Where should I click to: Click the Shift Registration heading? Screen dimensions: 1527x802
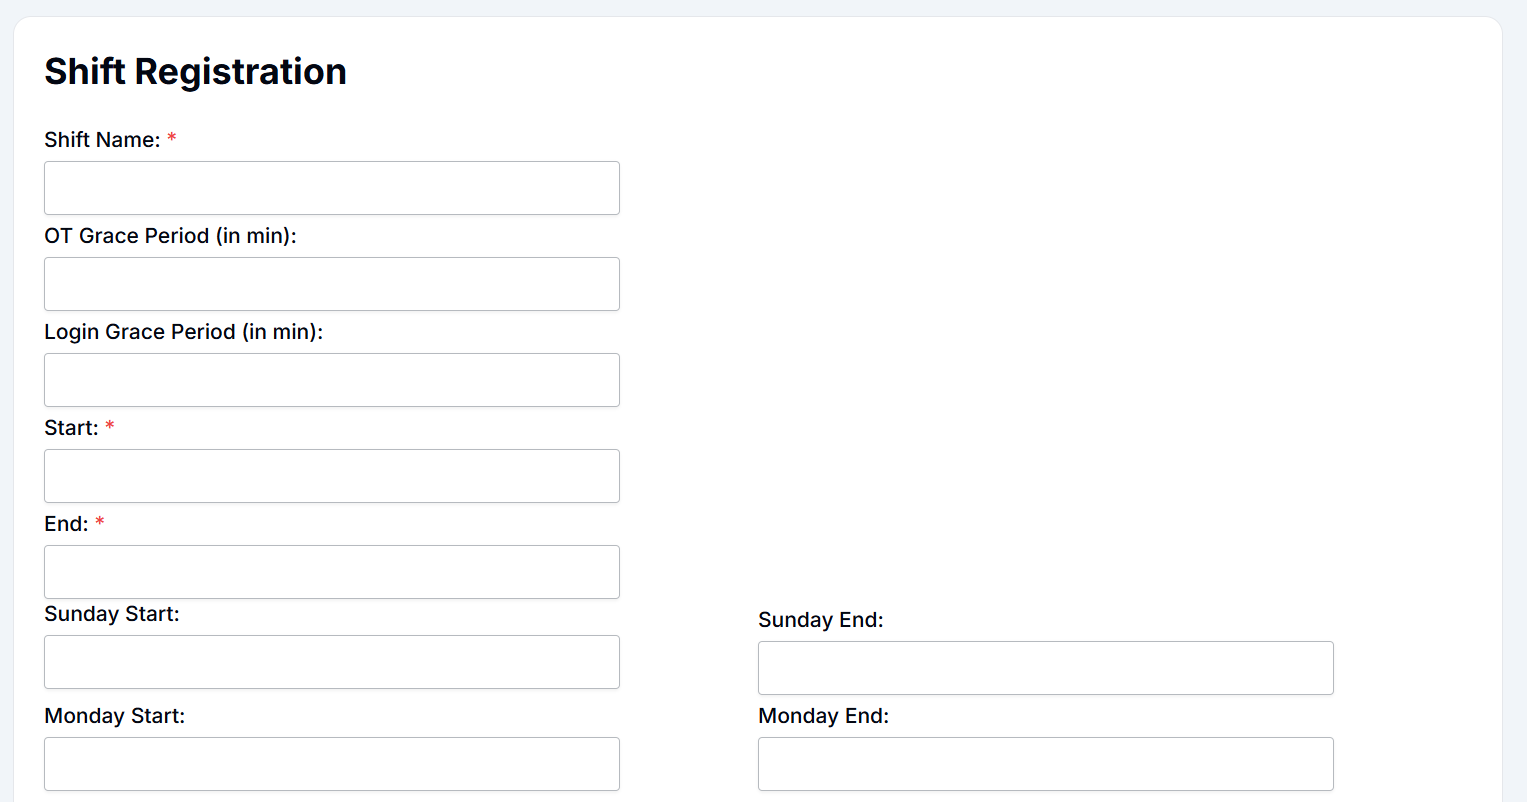pyautogui.click(x=195, y=71)
